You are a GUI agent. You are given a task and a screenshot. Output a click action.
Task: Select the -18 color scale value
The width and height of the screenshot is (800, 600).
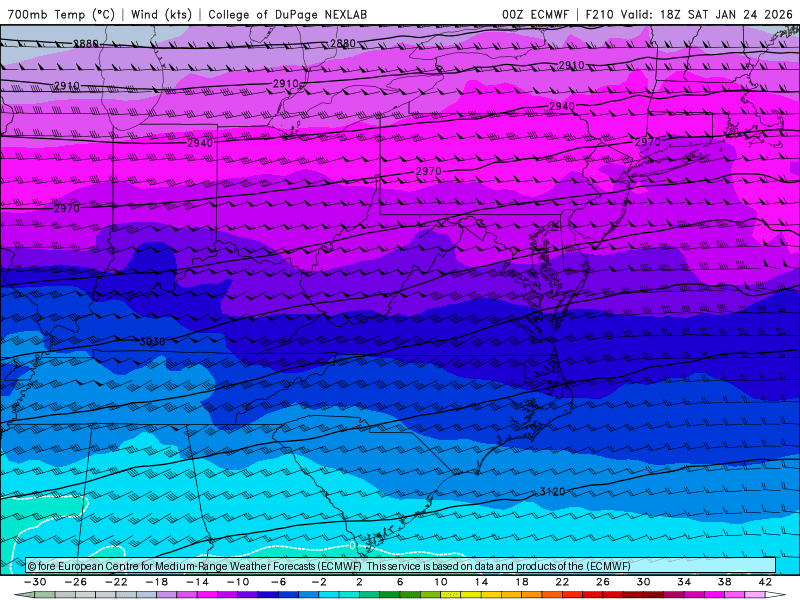[157, 582]
